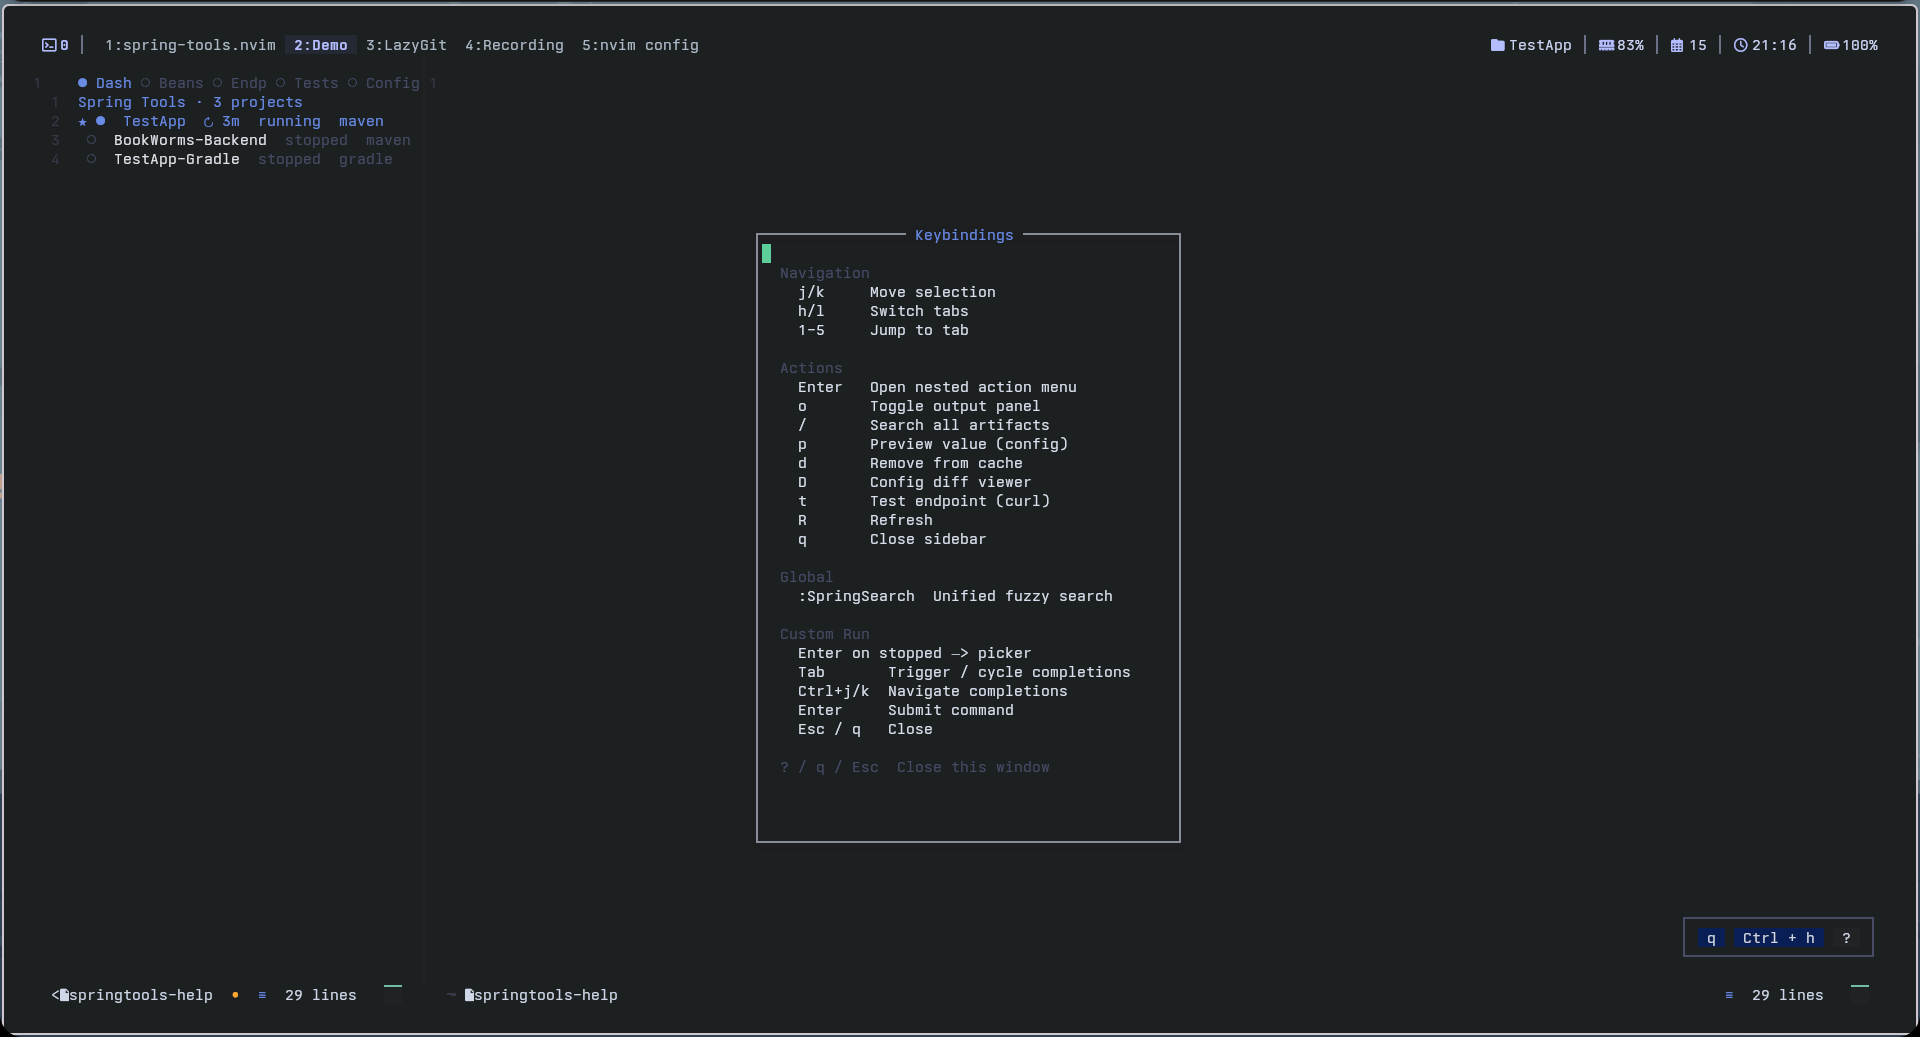Switch to tmux window 5:nvim config
Screen dimensions: 1920x1037
pyautogui.click(x=640, y=45)
